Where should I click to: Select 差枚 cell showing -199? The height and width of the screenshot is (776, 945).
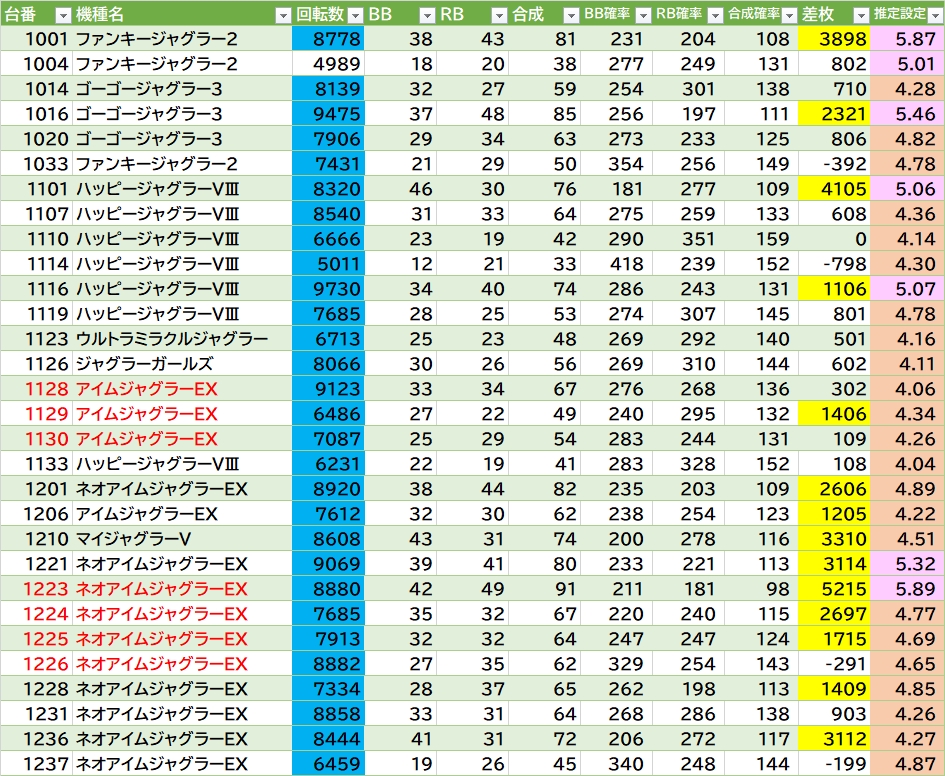(834, 764)
